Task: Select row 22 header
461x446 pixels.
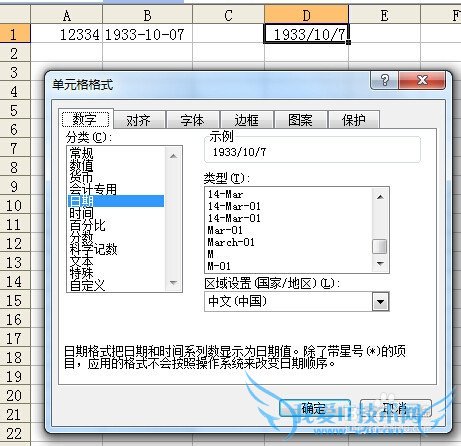Action: click(15, 433)
